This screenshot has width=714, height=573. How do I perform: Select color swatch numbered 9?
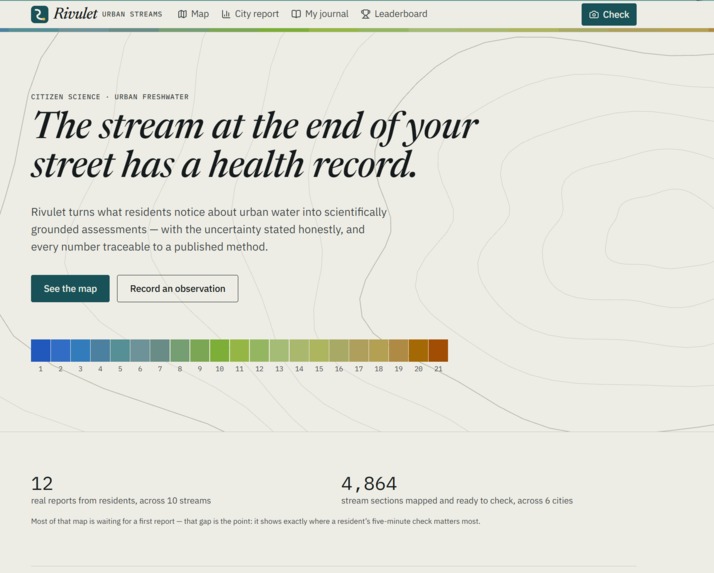(200, 350)
